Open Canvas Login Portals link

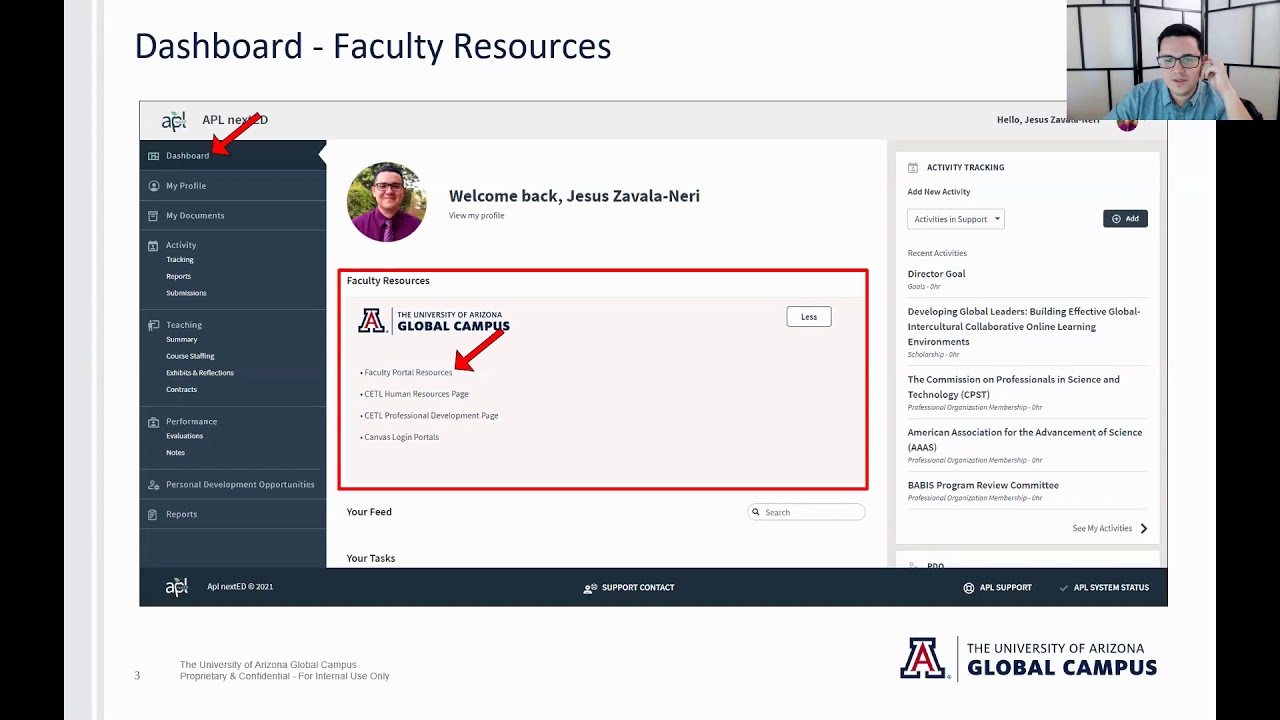tap(401, 437)
